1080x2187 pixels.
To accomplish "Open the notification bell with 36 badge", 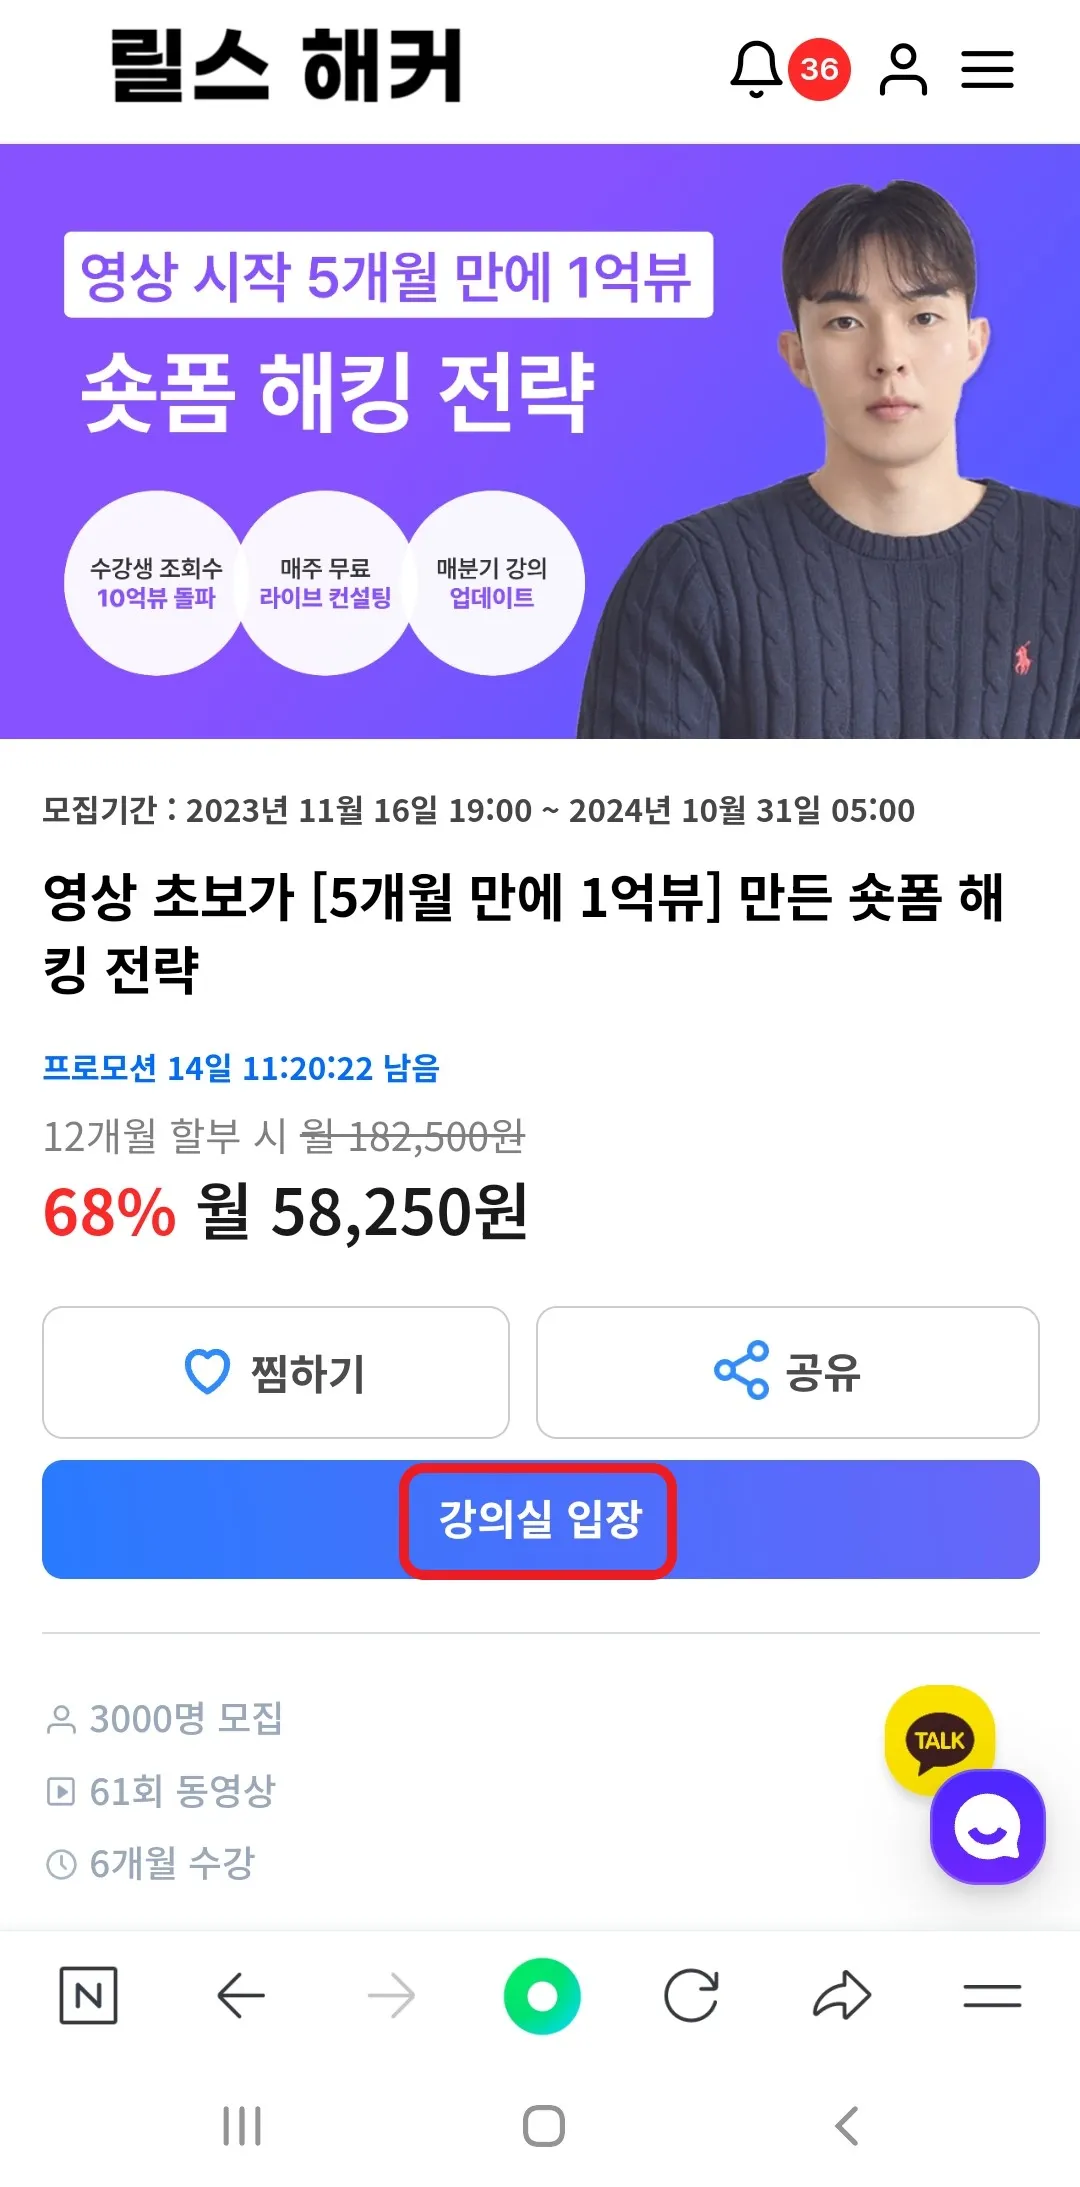I will [x=788, y=69].
